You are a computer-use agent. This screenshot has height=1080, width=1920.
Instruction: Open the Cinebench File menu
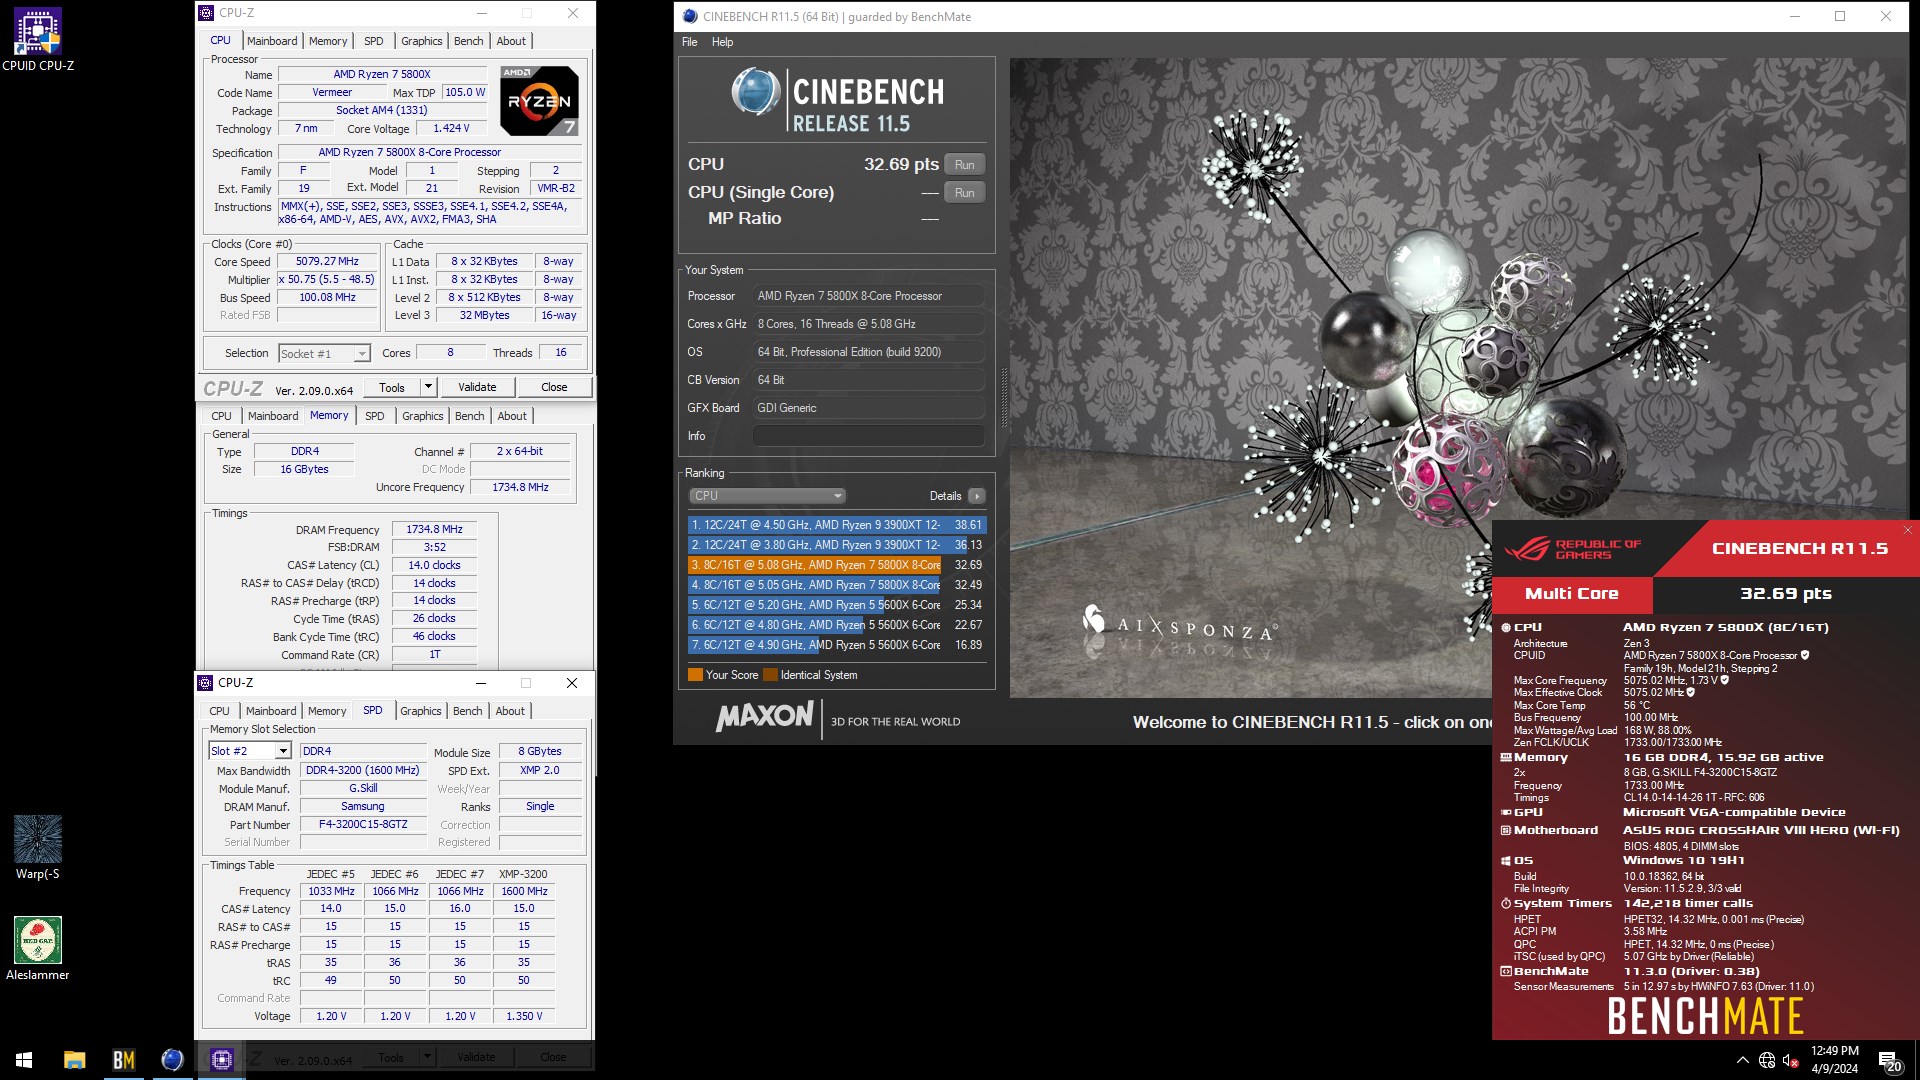(689, 42)
